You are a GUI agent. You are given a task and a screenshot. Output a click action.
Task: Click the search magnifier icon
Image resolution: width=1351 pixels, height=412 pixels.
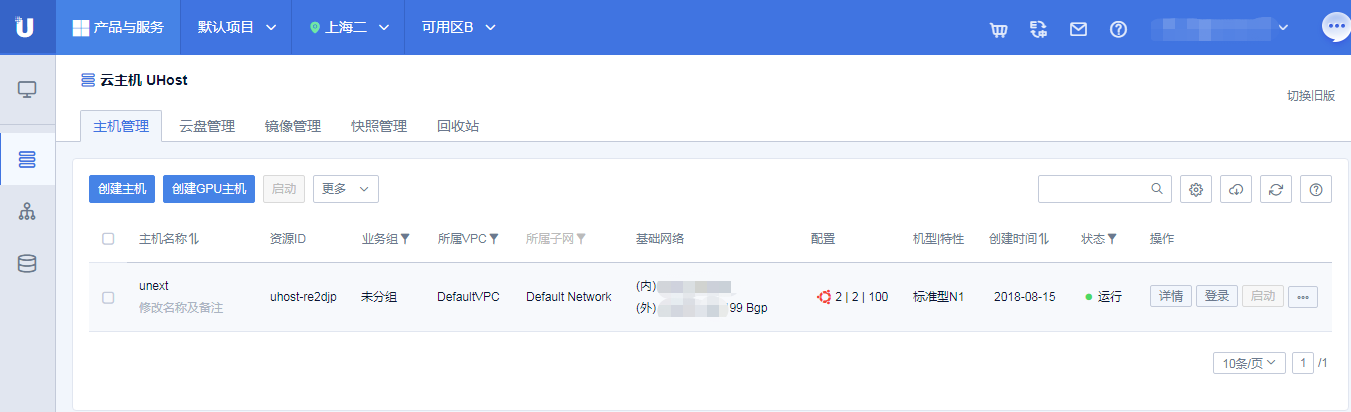[1157, 188]
